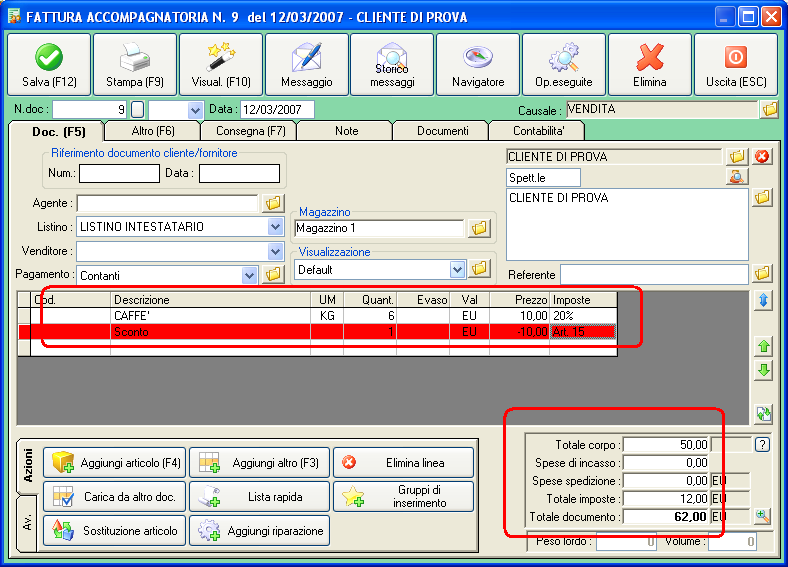Click reference Num. input field
The image size is (788, 567).
(120, 173)
